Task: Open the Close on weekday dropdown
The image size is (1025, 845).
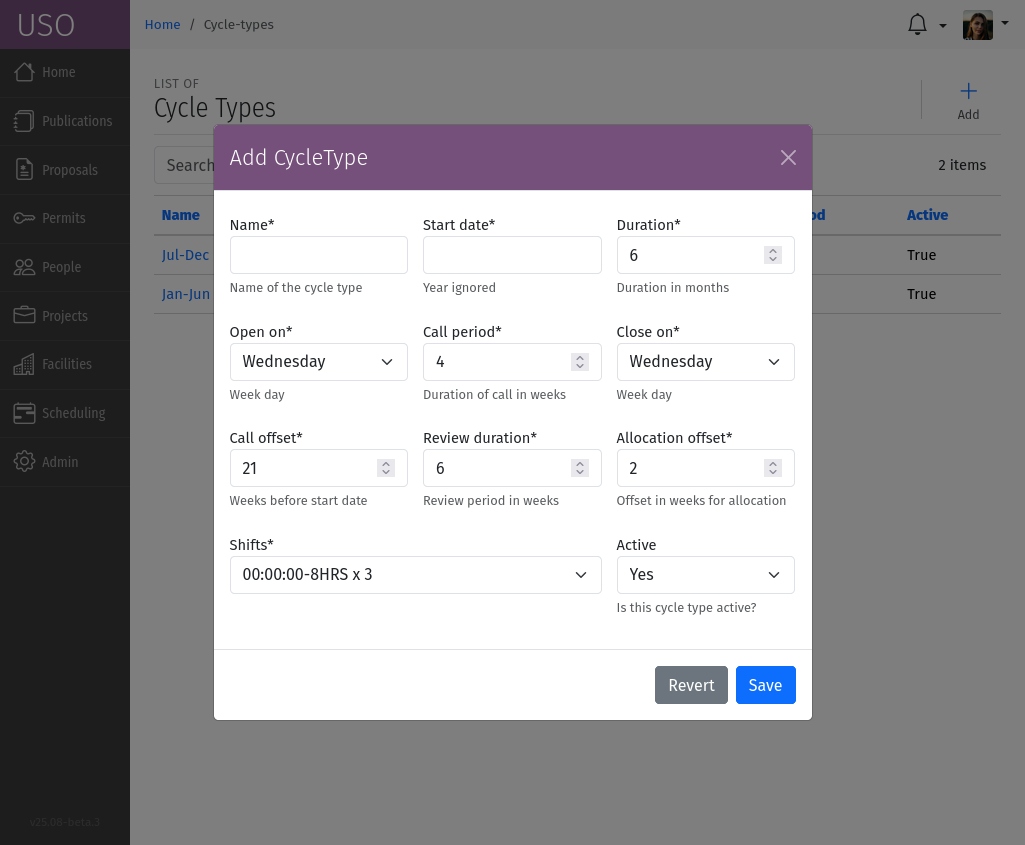Action: [705, 361]
